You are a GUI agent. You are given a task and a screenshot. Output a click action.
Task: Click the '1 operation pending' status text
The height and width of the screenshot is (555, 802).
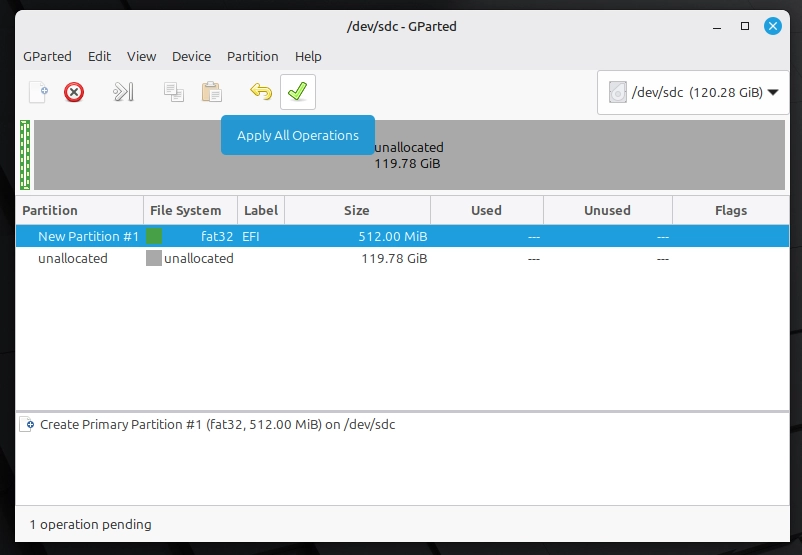tap(91, 524)
